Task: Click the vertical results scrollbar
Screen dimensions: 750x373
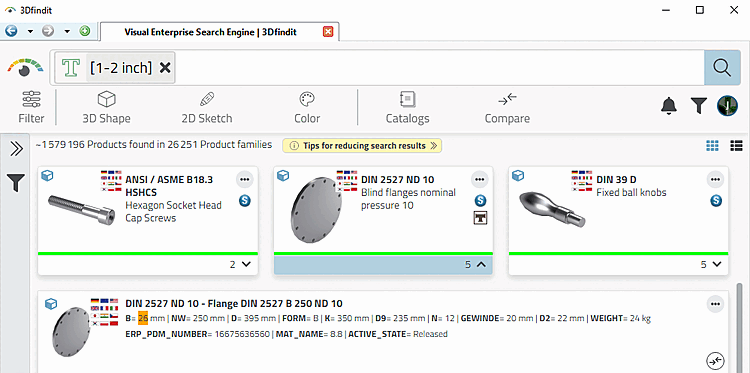Action: click(740, 328)
